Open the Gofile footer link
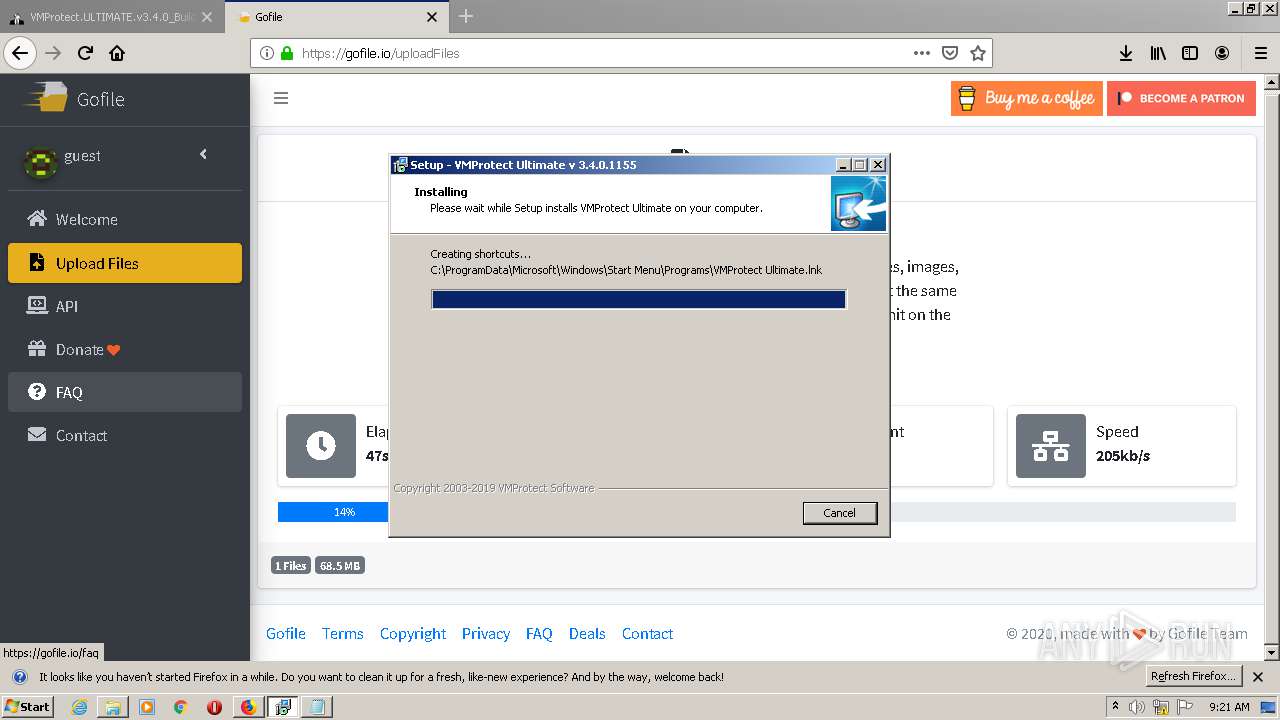Image resolution: width=1280 pixels, height=720 pixels. tap(286, 633)
